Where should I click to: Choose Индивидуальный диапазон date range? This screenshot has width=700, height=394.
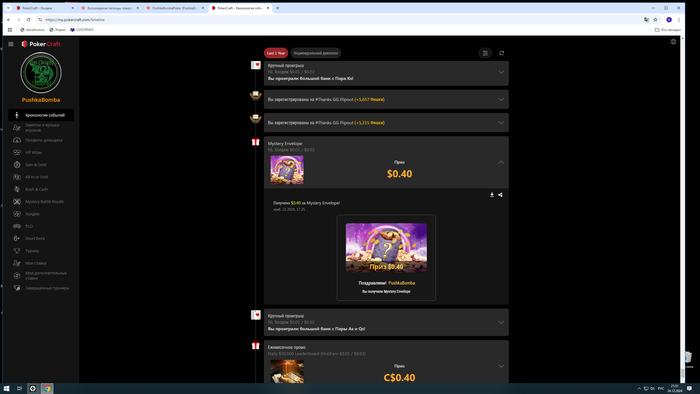316,53
